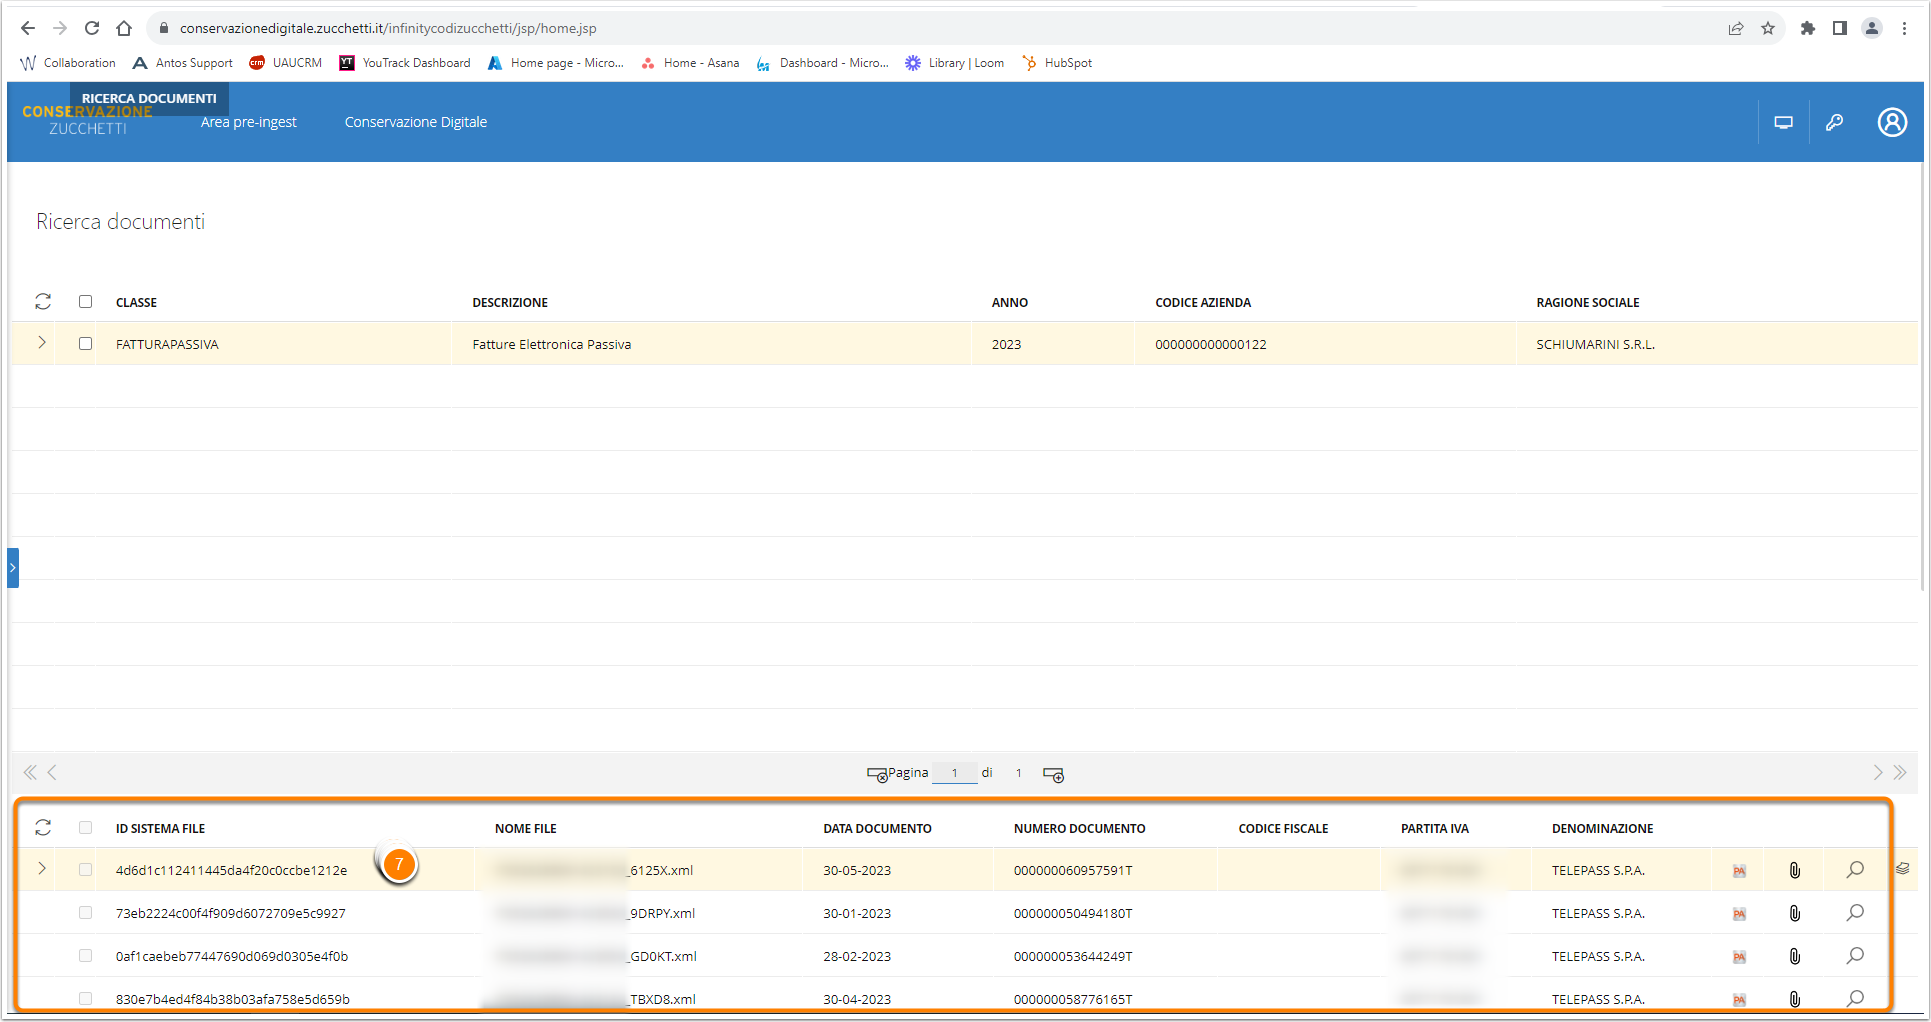Select all files with the header checkbox
This screenshot has width=1931, height=1022.
85,827
